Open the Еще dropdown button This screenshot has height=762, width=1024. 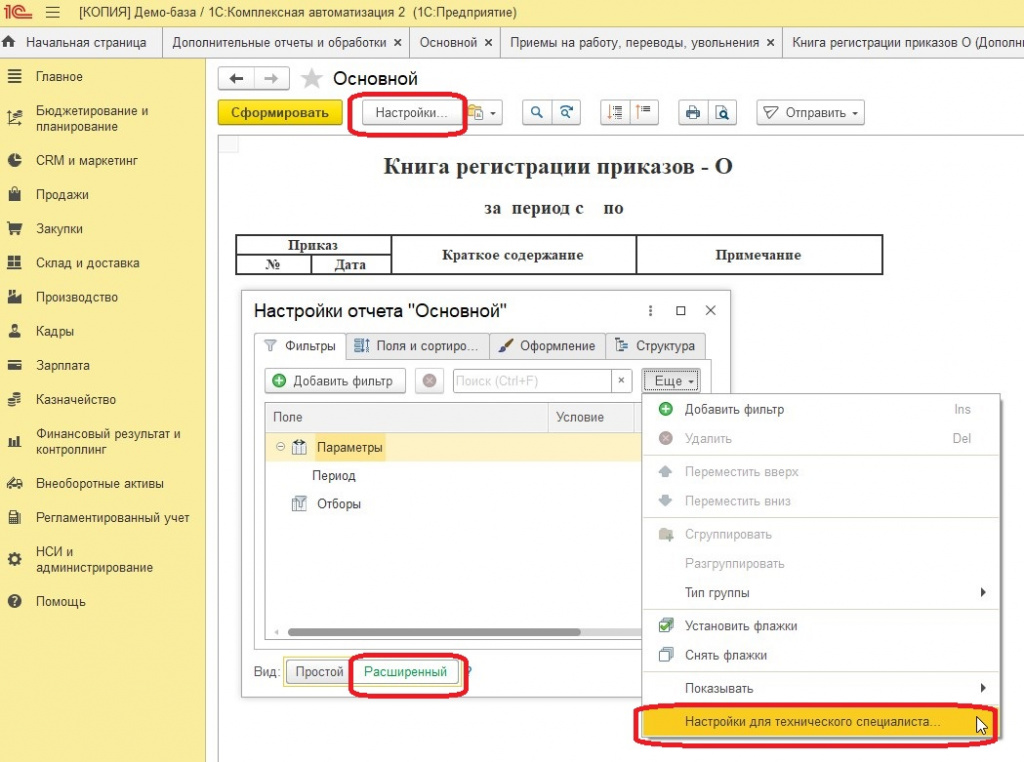coord(671,381)
